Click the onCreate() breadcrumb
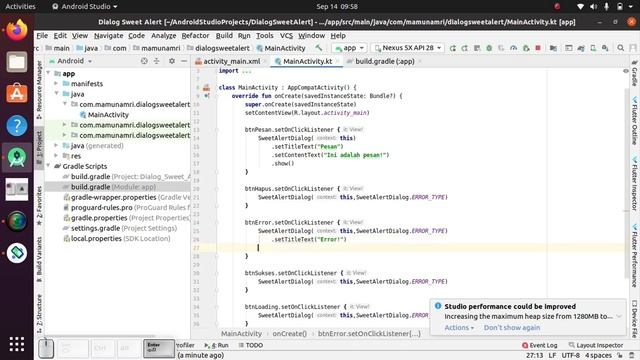Viewport: 640px width, 360px height. click(289, 333)
